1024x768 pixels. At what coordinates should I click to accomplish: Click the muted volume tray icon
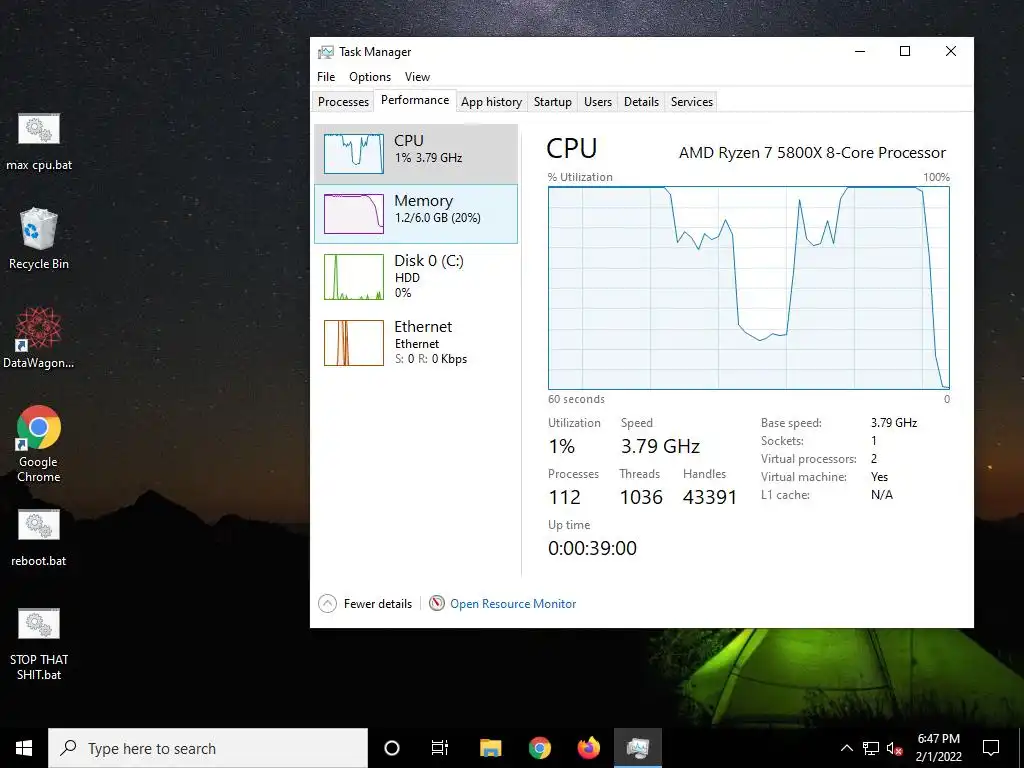pos(895,748)
